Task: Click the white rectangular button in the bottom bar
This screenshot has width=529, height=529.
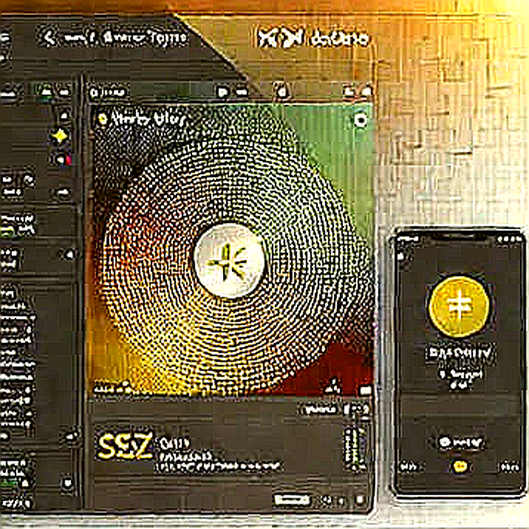Action: pos(292,500)
